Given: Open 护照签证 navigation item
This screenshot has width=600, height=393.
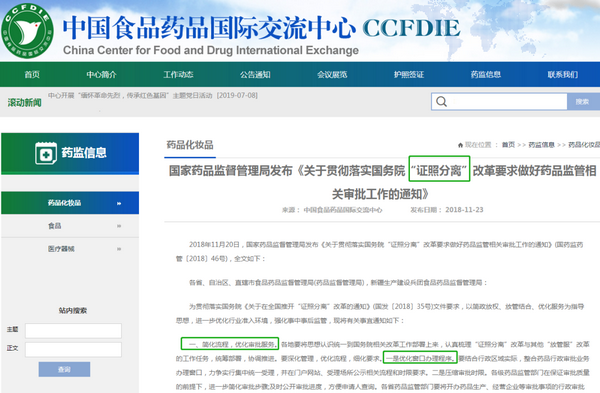Looking at the screenshot, I should pyautogui.click(x=409, y=75).
